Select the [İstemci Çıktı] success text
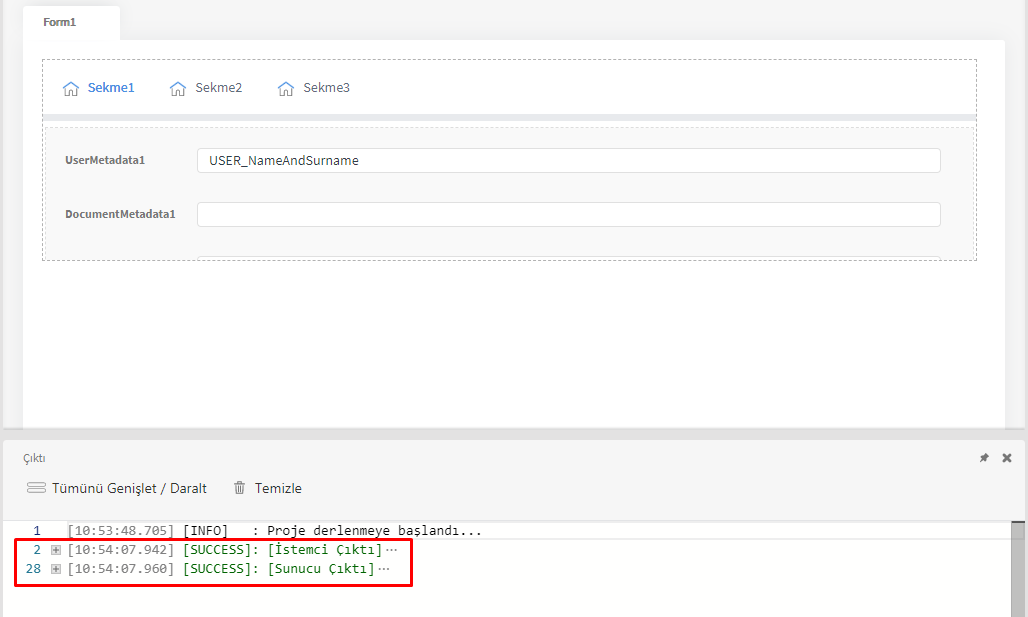The width and height of the screenshot is (1028, 617). [x=325, y=550]
